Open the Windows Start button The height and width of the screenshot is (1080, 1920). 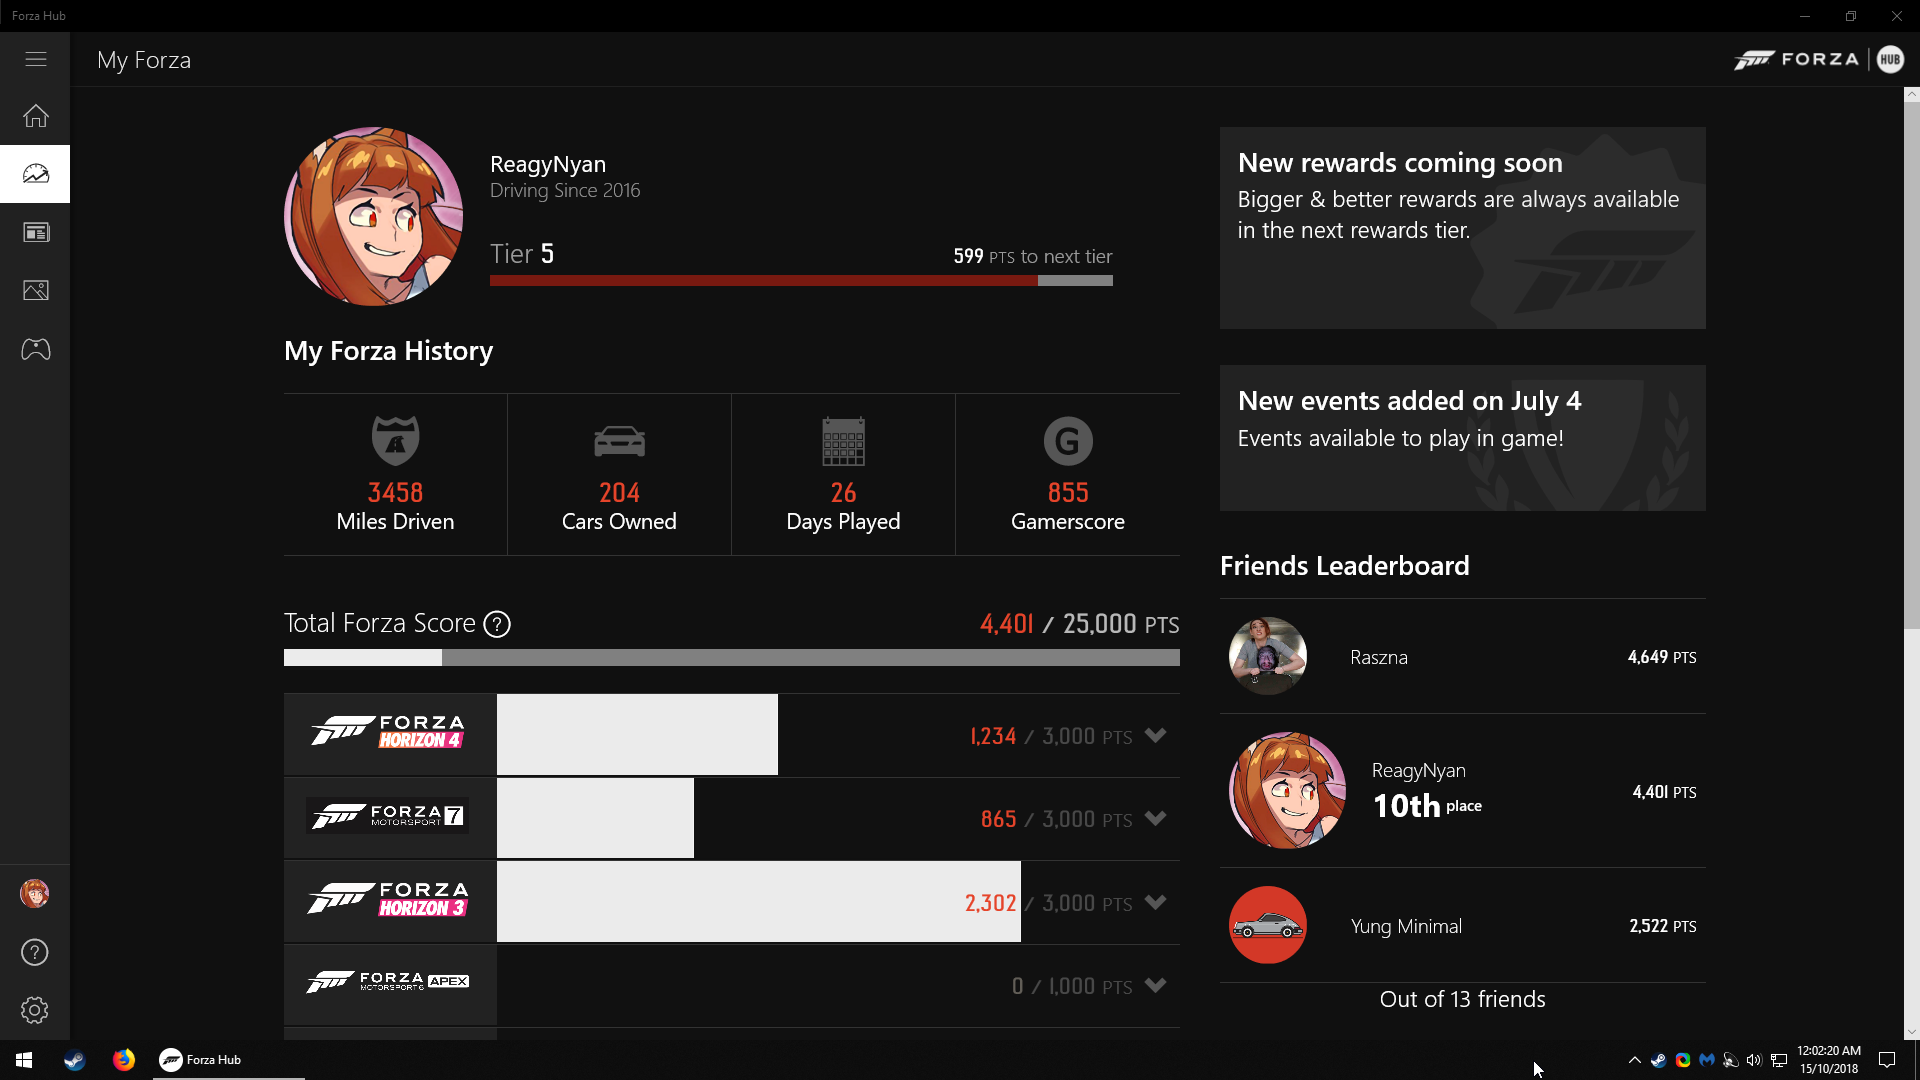point(24,1060)
